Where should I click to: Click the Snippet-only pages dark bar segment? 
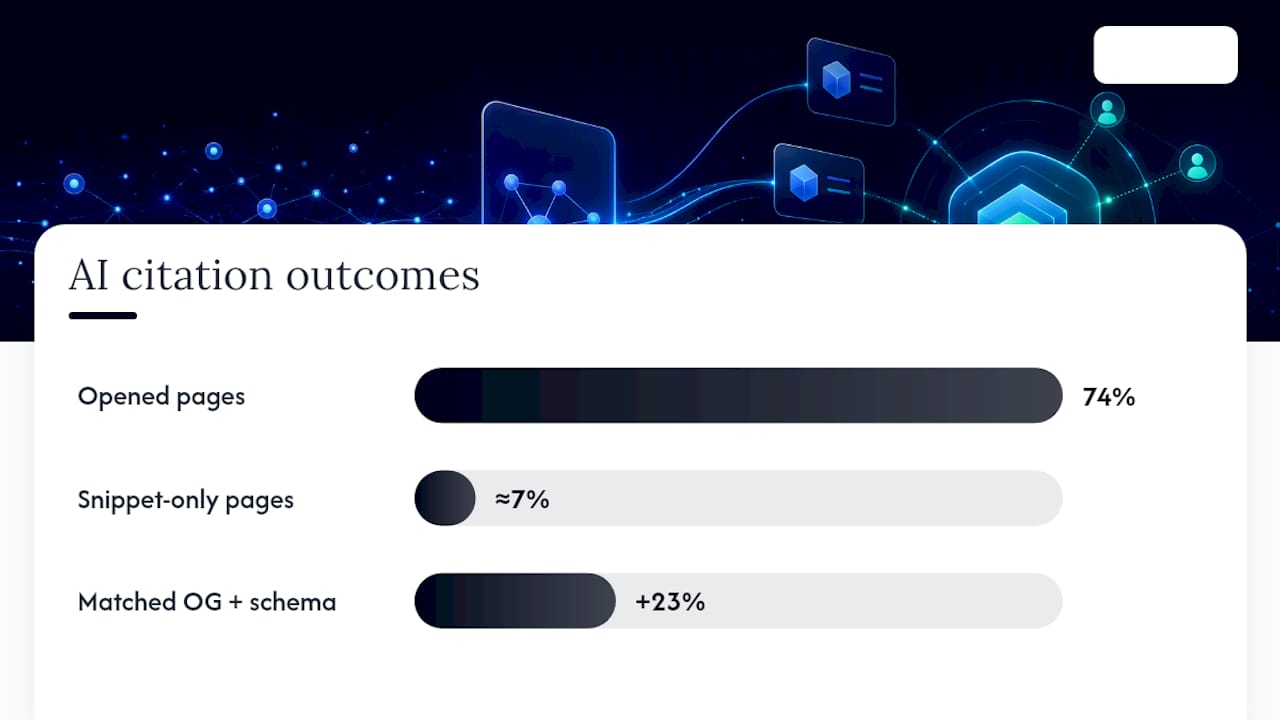tap(445, 498)
